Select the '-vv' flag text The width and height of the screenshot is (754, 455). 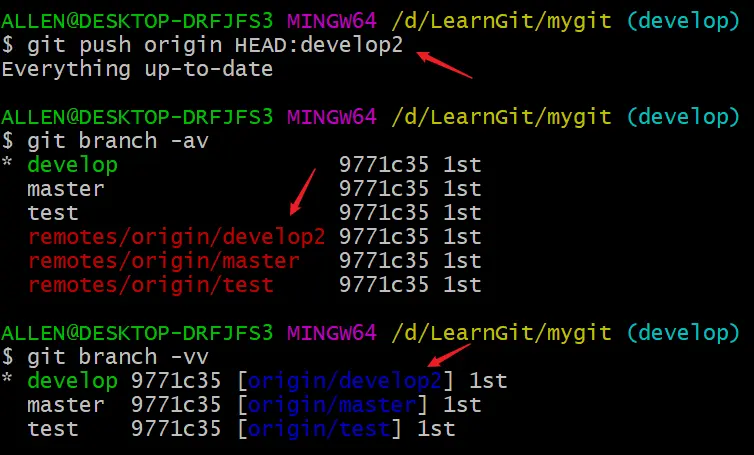[190, 357]
